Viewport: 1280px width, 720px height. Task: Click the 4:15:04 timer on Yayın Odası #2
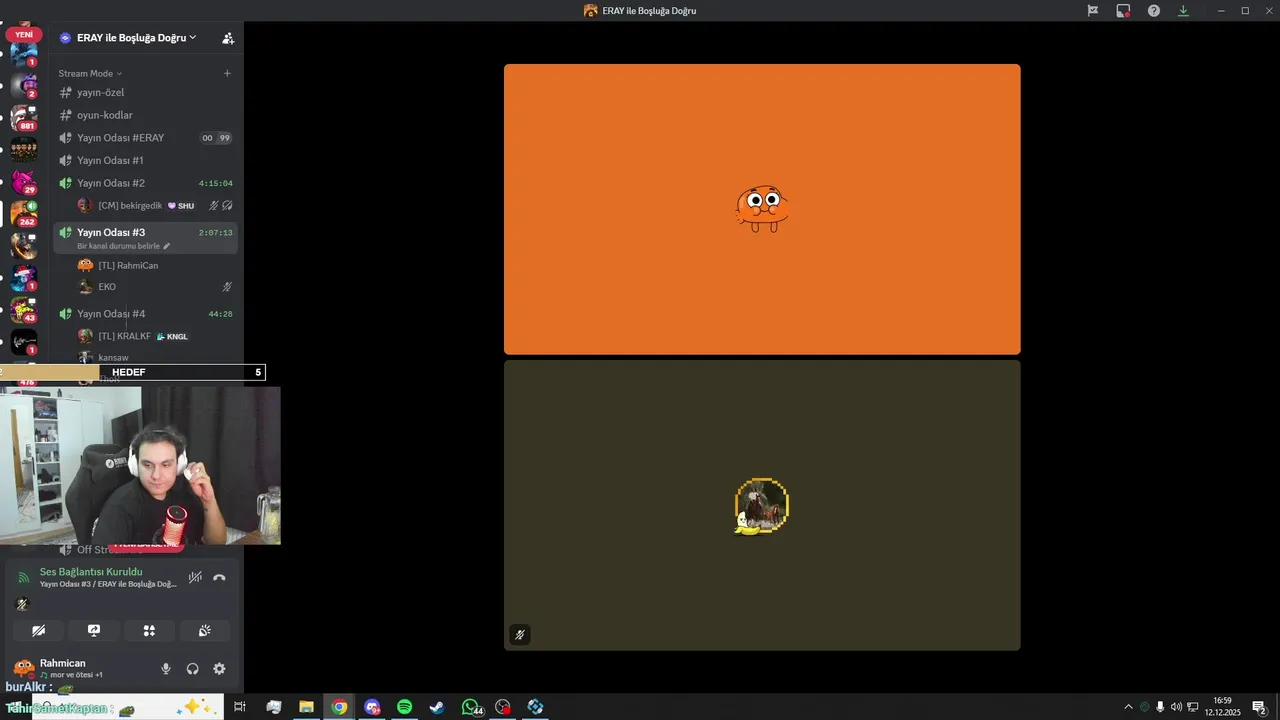point(216,184)
